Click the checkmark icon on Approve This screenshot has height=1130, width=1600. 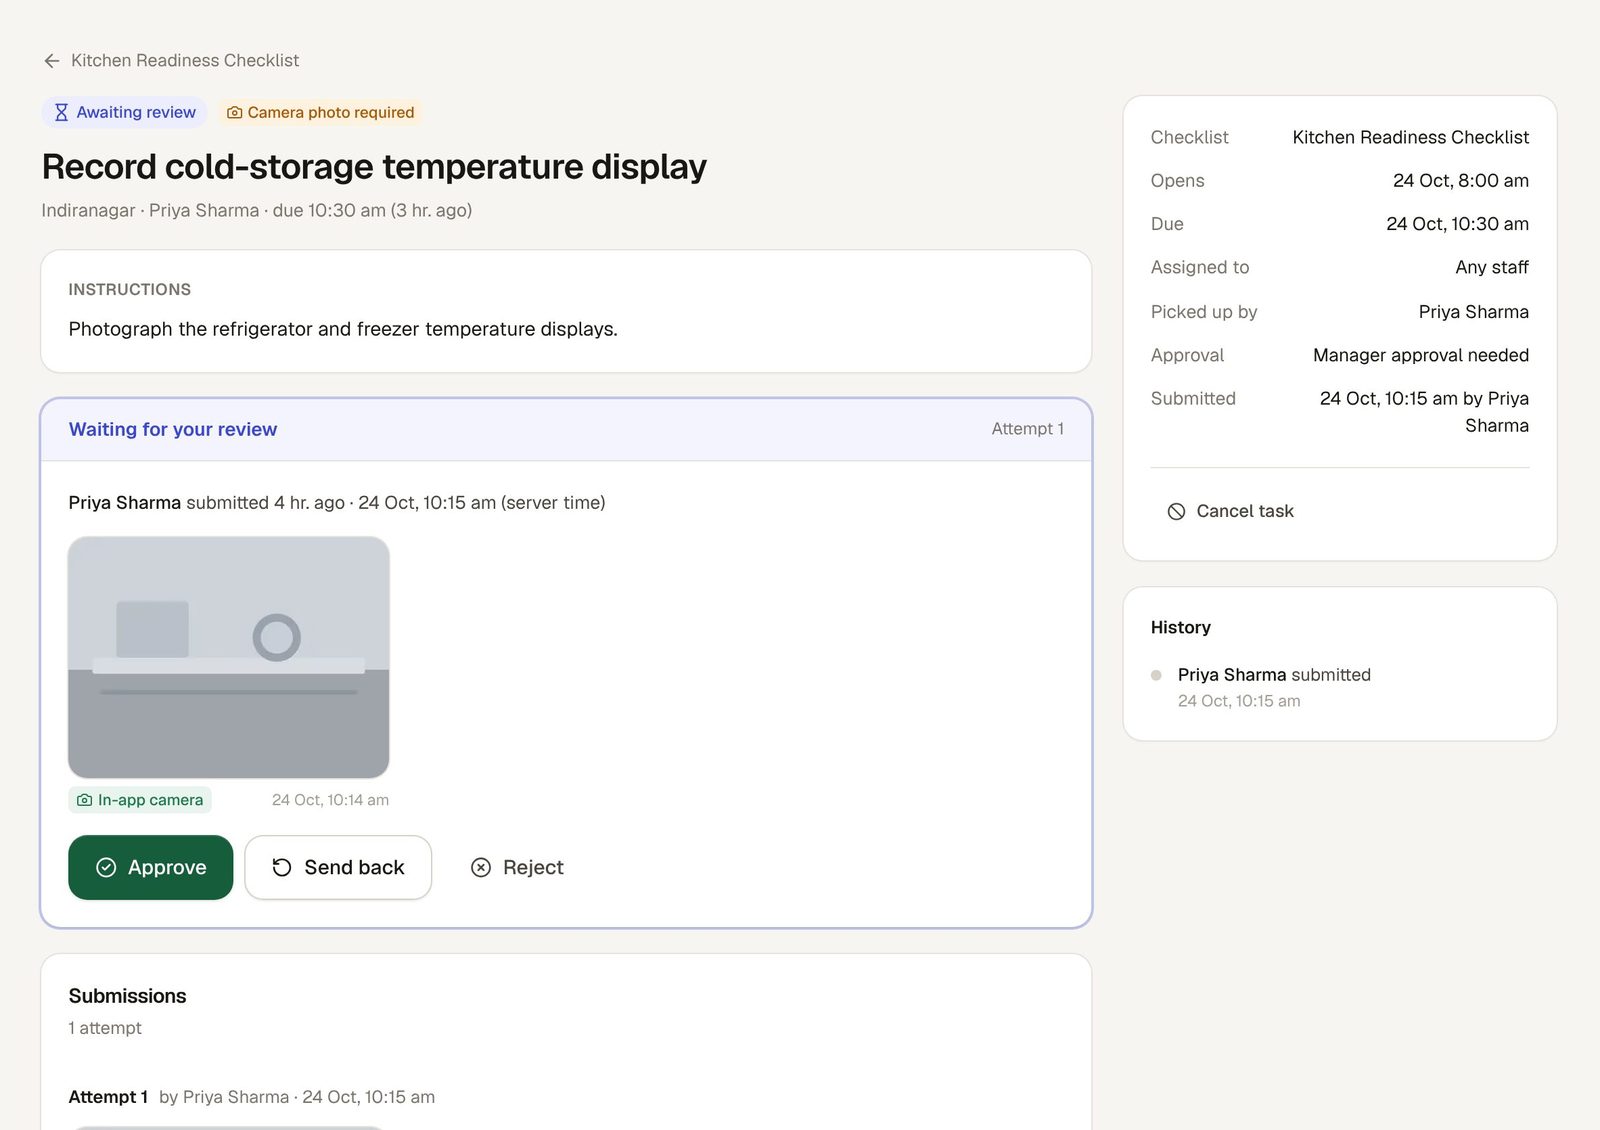[106, 867]
